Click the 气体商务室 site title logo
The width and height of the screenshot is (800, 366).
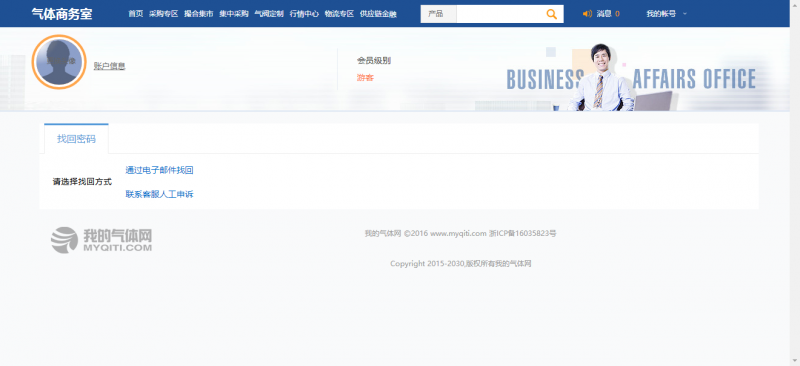(62, 14)
